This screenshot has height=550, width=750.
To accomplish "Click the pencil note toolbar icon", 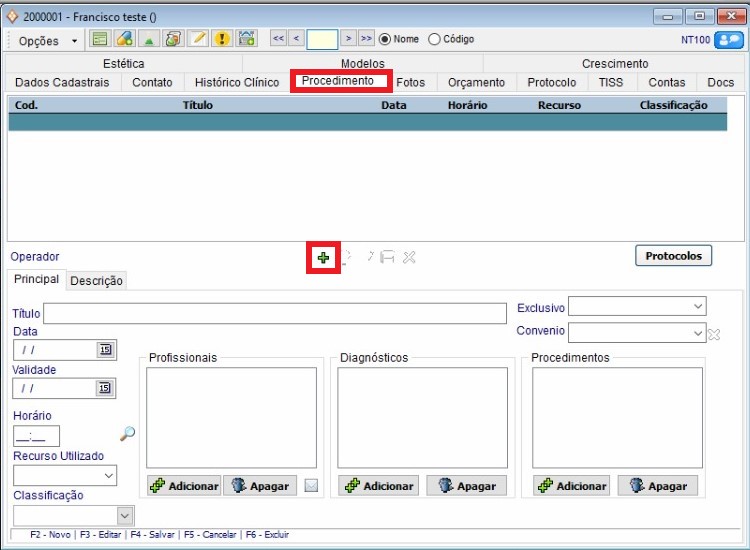I will [198, 39].
